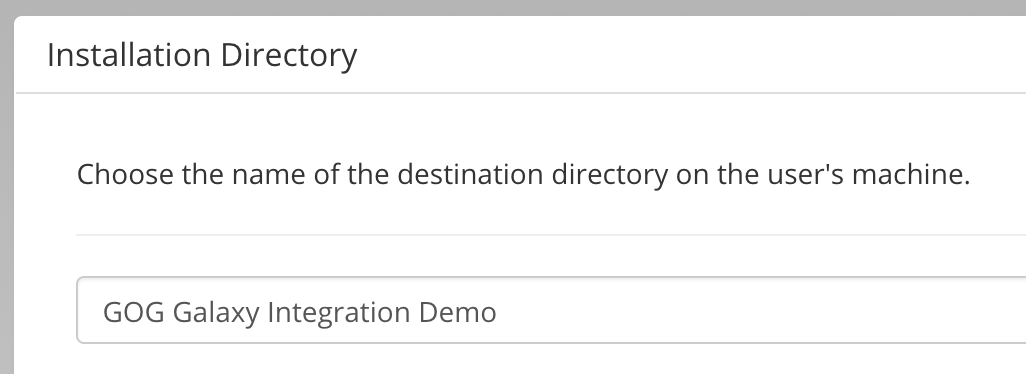This screenshot has height=374, width=1026.
Task: Click the word "Installation" in the heading
Action: pos(130,55)
